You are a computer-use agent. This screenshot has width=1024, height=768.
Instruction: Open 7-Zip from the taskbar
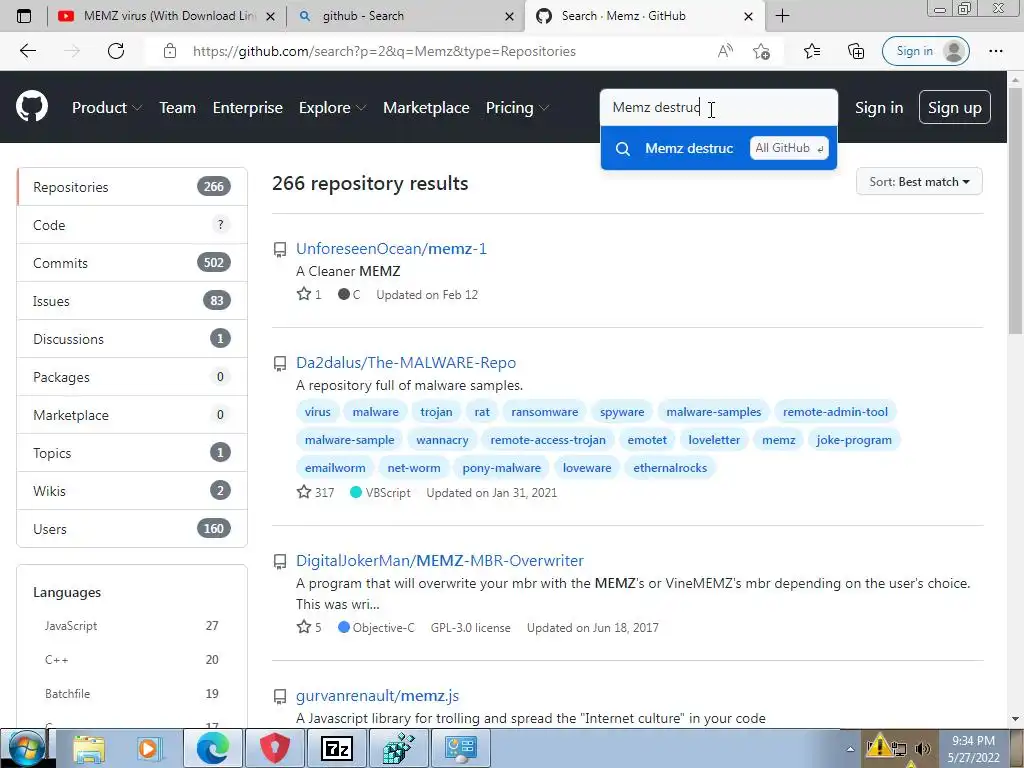pos(337,748)
